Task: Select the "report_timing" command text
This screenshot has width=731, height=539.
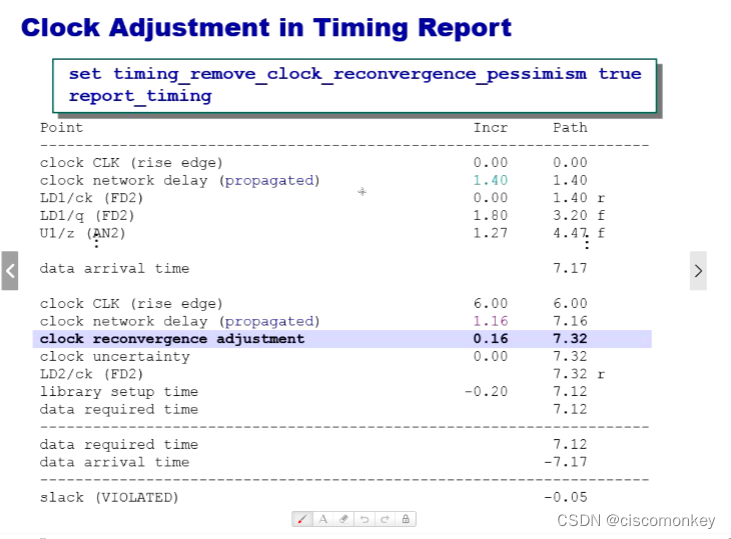Action: pyautogui.click(x=140, y=96)
